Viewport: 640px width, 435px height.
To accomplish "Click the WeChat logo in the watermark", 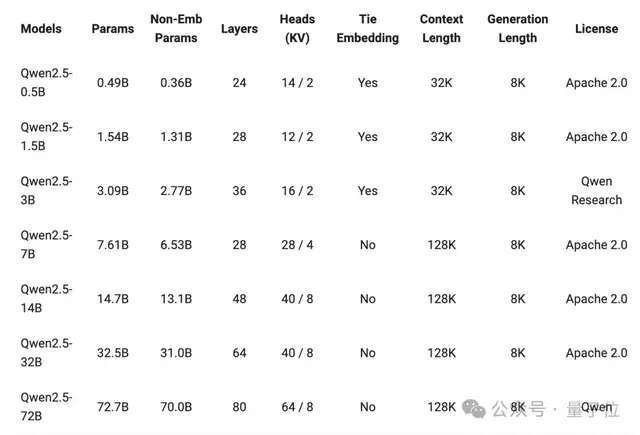I will [476, 409].
